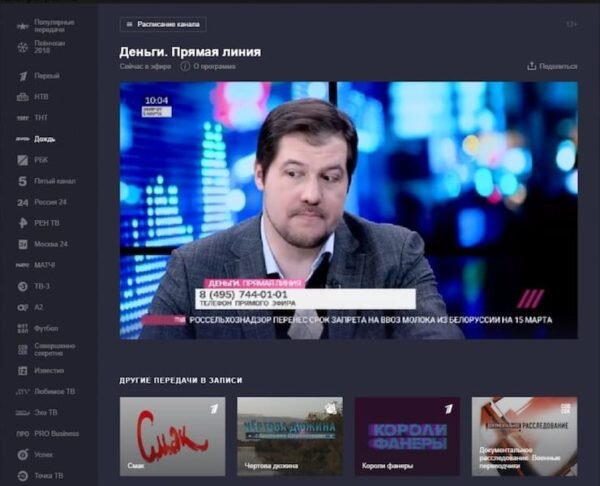Open the Чертова дюжина thumbnail
The height and width of the screenshot is (486, 600).
(290, 436)
